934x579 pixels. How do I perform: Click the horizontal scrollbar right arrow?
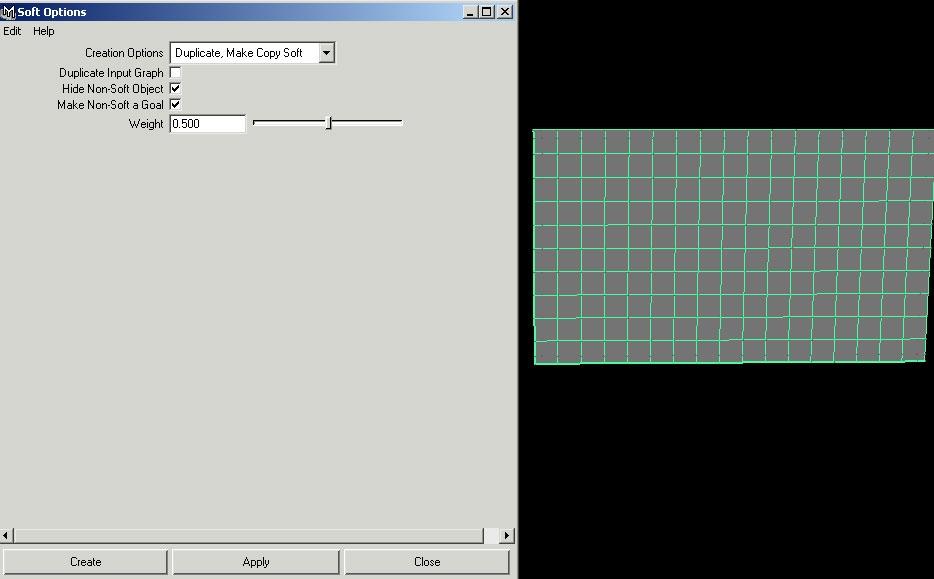point(507,536)
